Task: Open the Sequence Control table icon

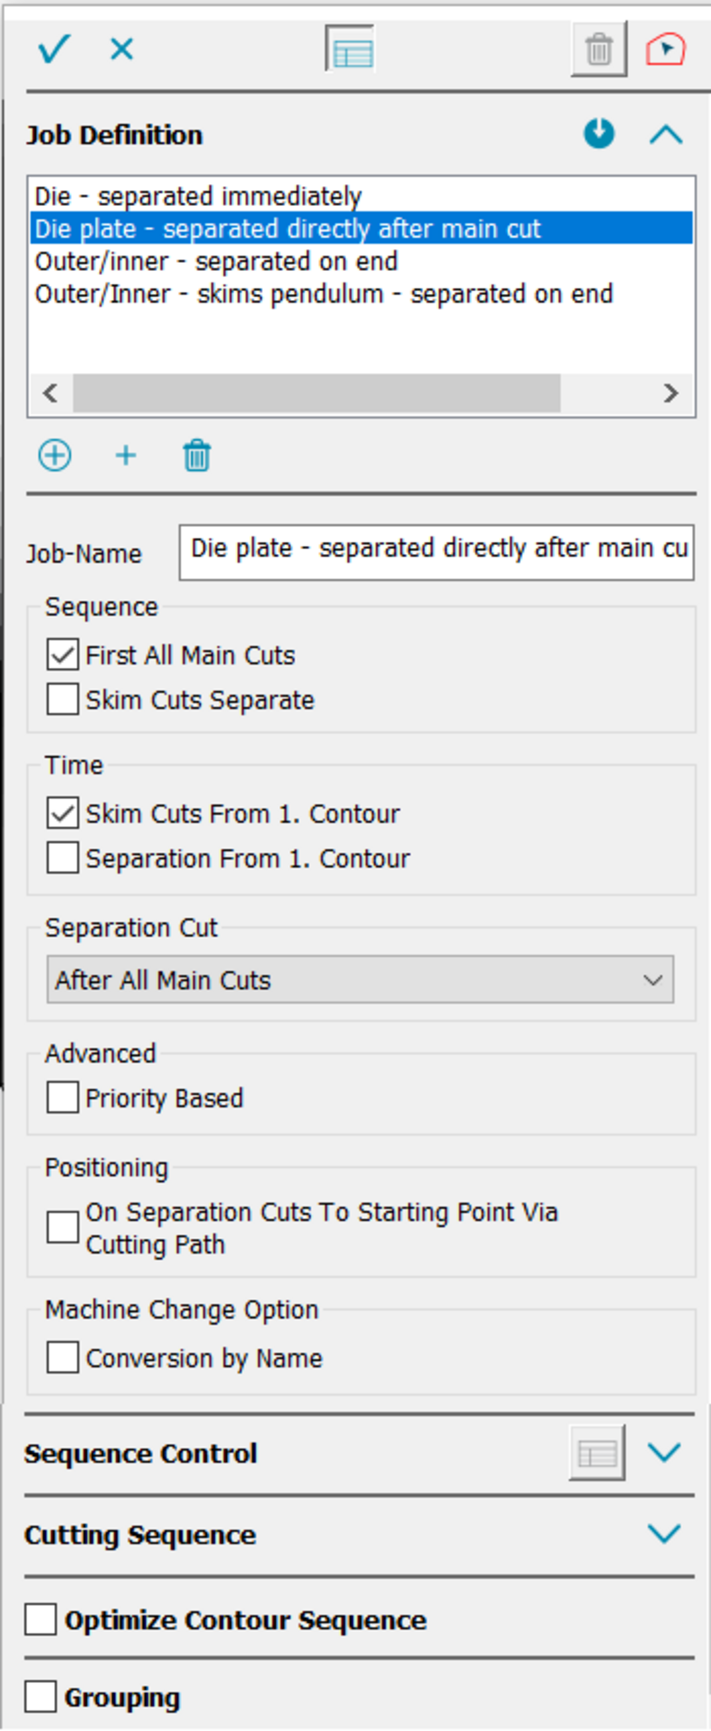Action: point(597,1453)
